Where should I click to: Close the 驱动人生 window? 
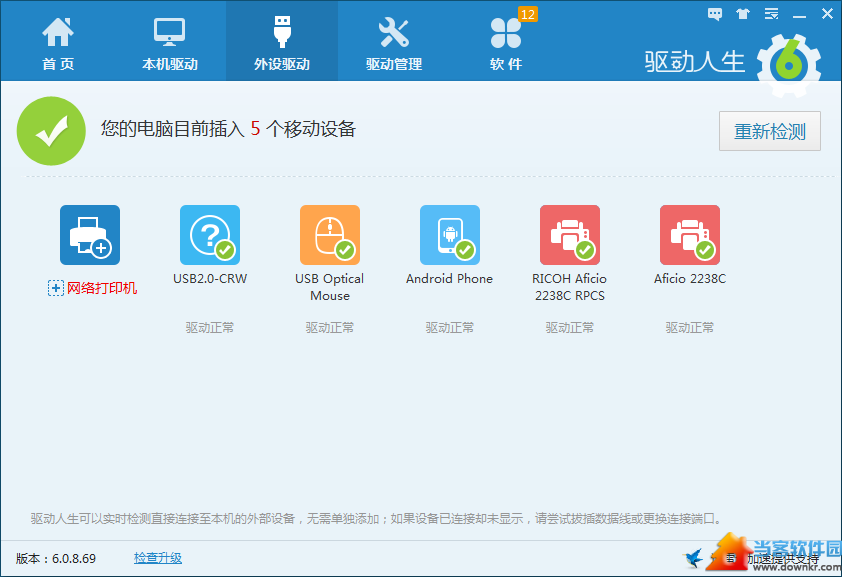point(828,14)
